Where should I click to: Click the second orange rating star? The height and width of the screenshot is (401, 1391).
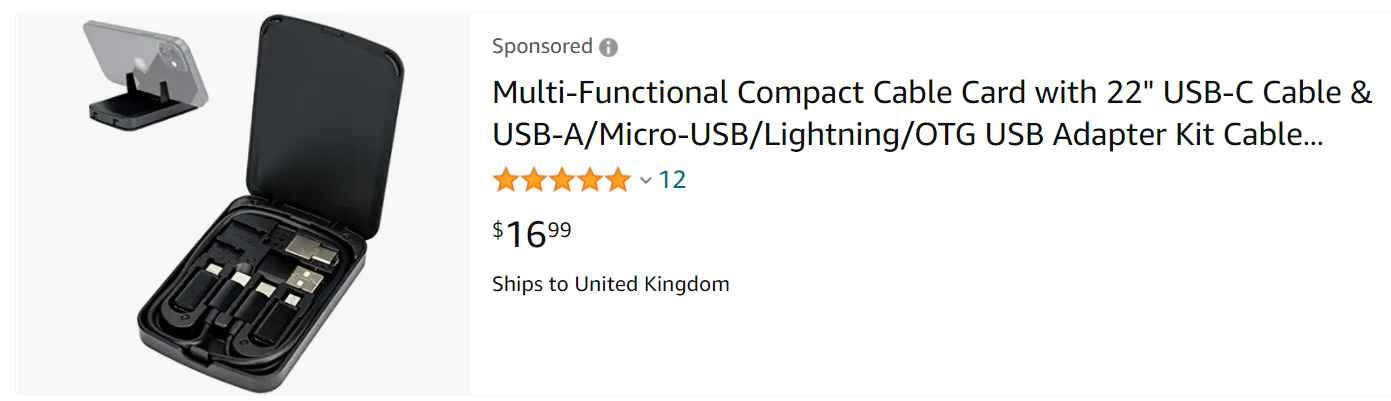(x=534, y=180)
